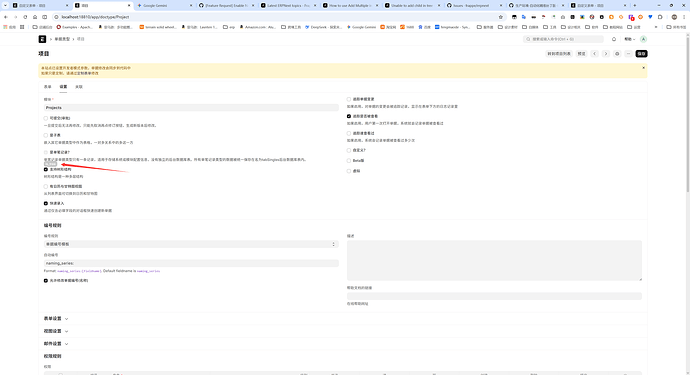Open the Chrome three-dot menu
Image resolution: width=690 pixels, height=375 pixels.
[684, 17]
